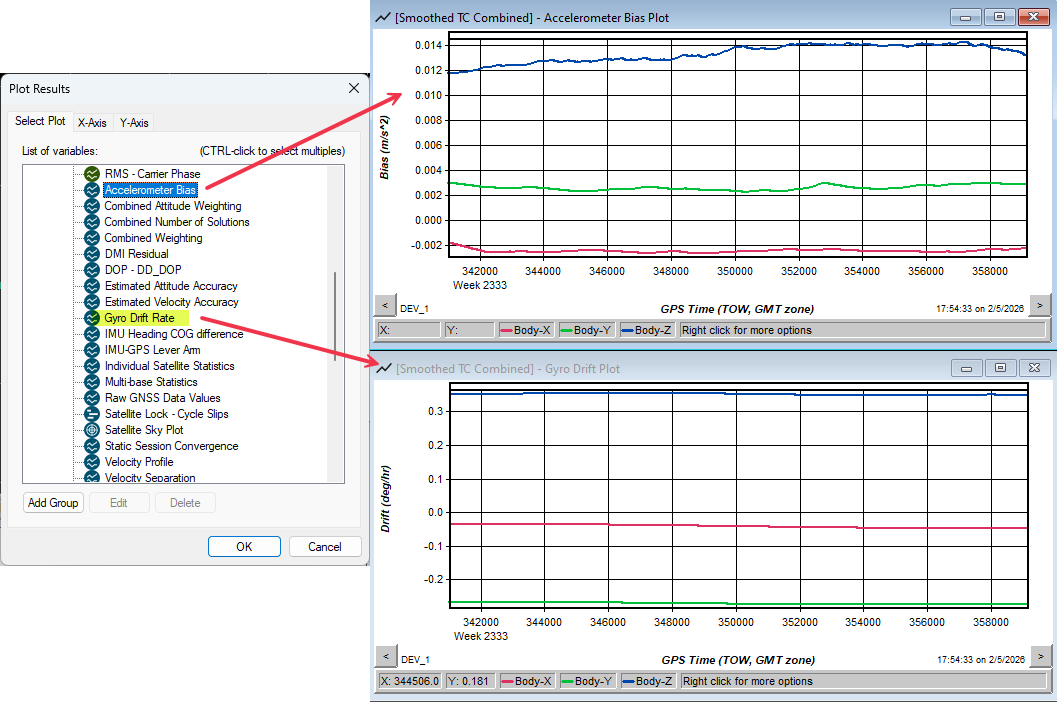
Task: Select Combined Attitude Weighting variable
Action: coord(173,206)
